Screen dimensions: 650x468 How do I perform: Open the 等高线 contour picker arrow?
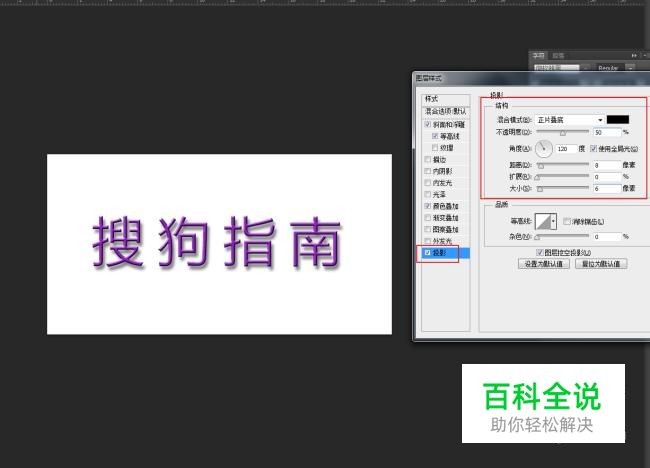[553, 221]
